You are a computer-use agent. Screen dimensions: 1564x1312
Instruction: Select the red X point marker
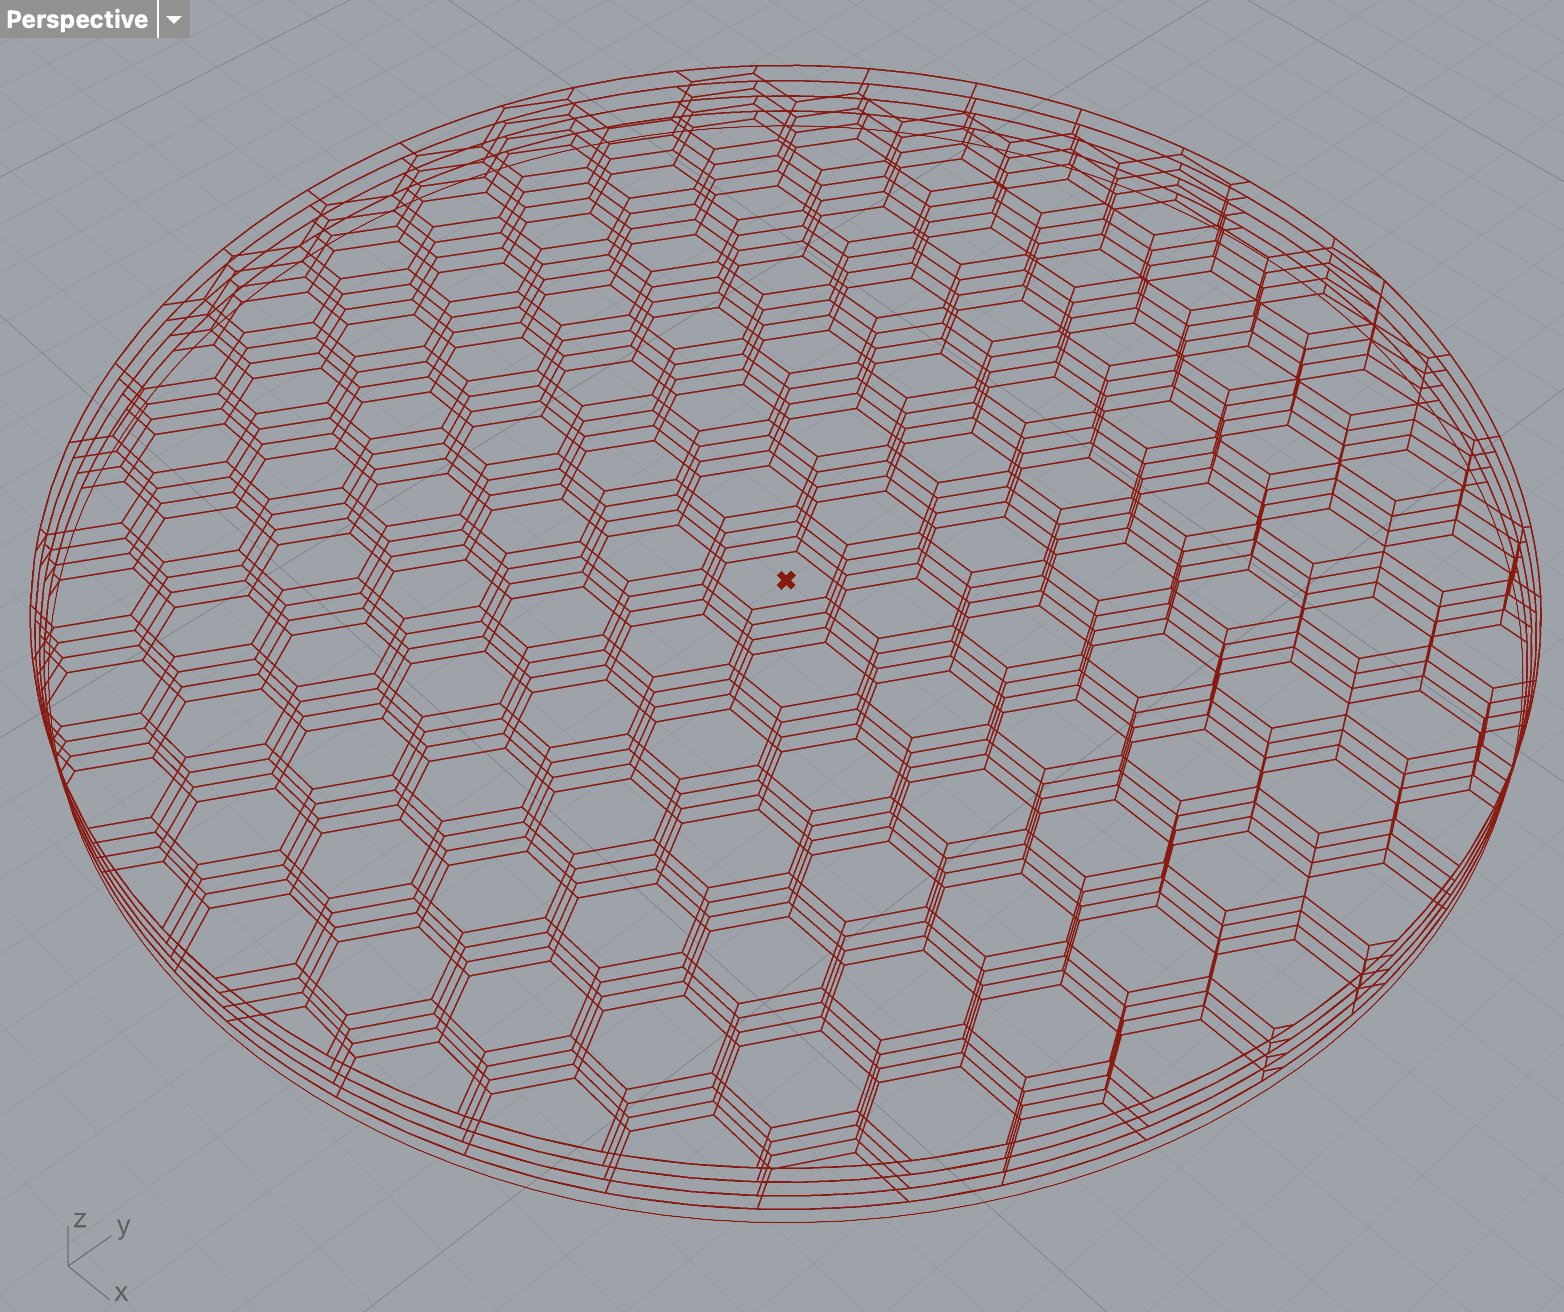coord(786,580)
